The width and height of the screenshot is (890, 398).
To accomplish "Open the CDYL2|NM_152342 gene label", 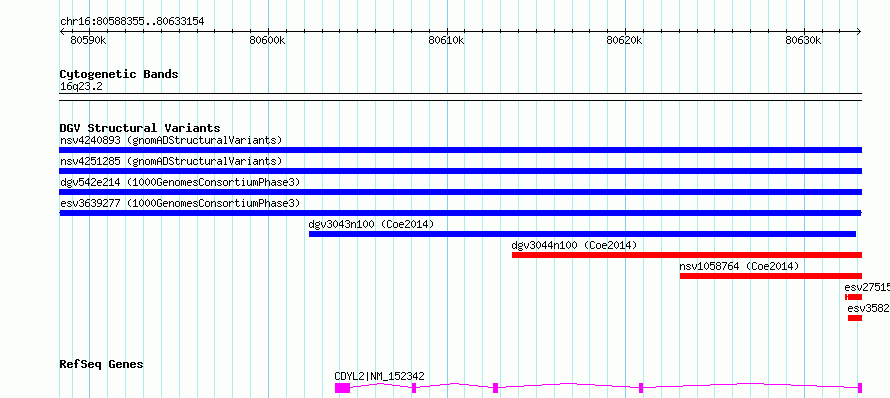I will [379, 376].
